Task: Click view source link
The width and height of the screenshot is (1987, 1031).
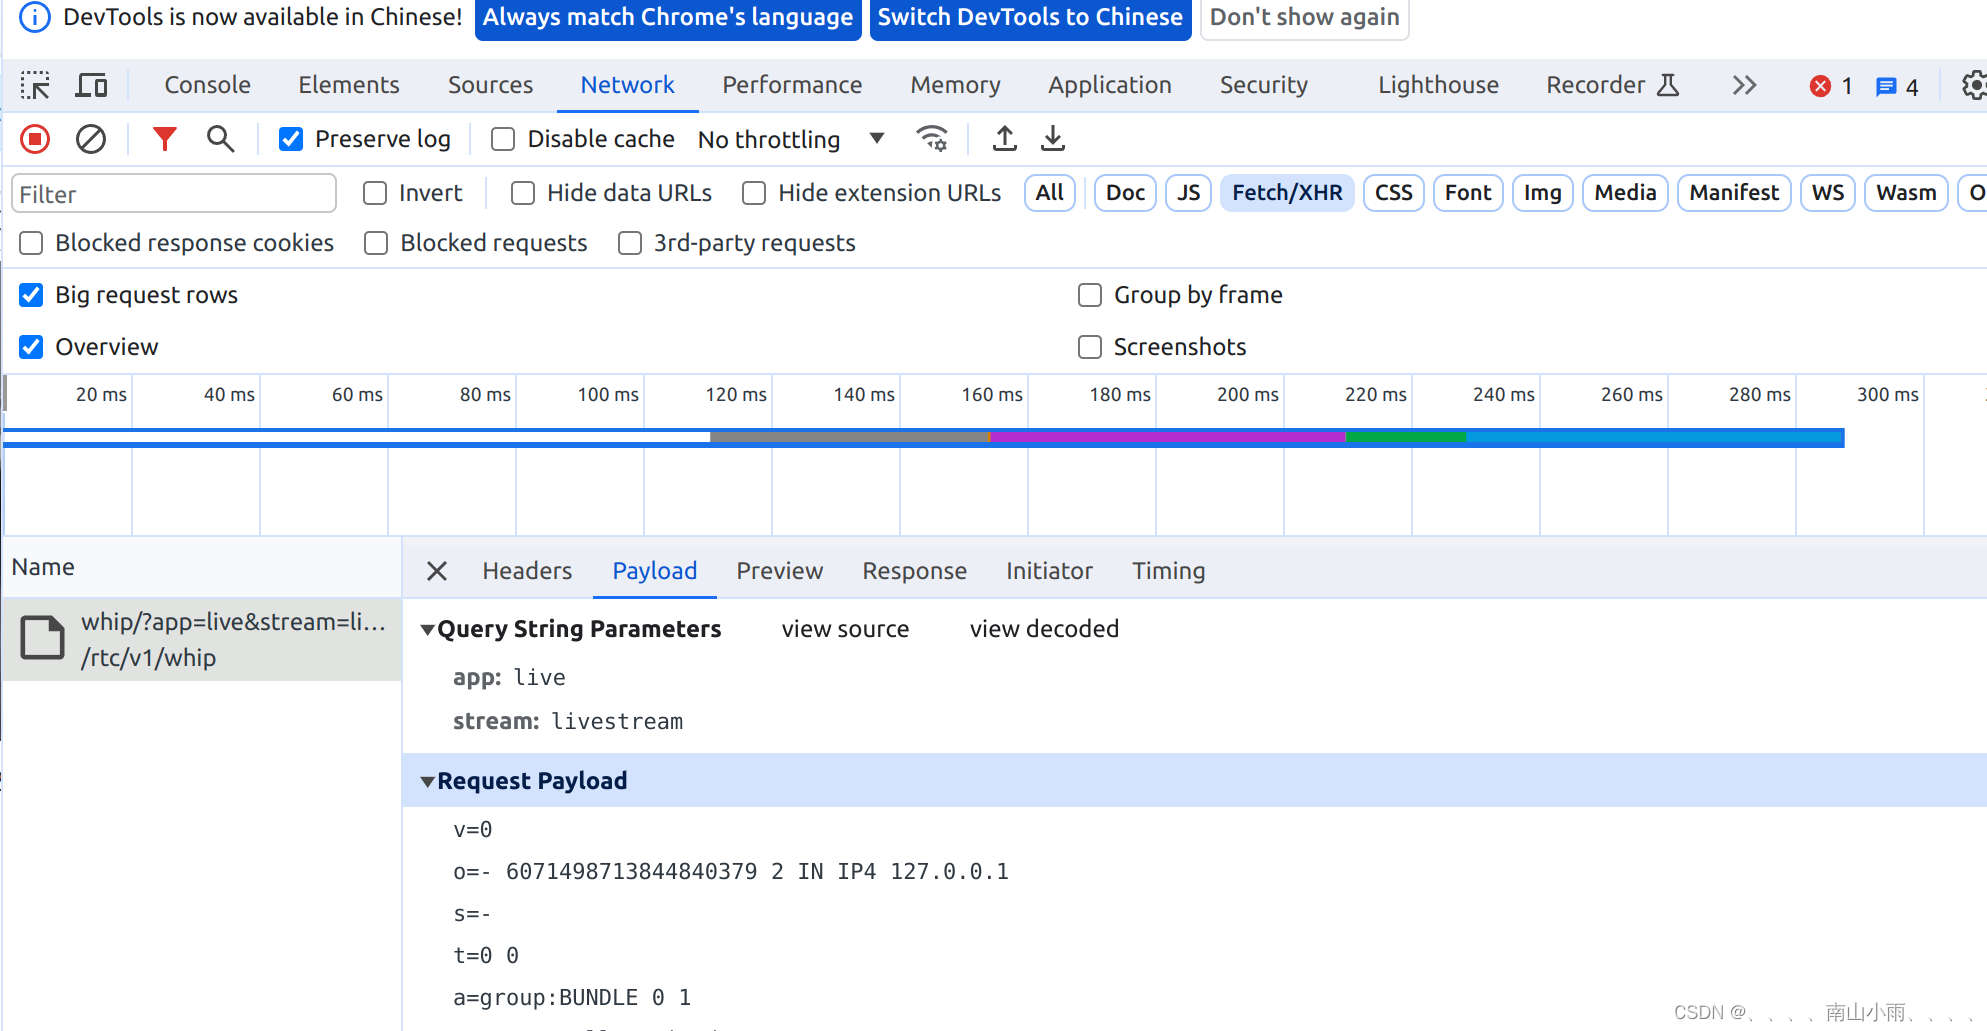Action: pyautogui.click(x=845, y=629)
